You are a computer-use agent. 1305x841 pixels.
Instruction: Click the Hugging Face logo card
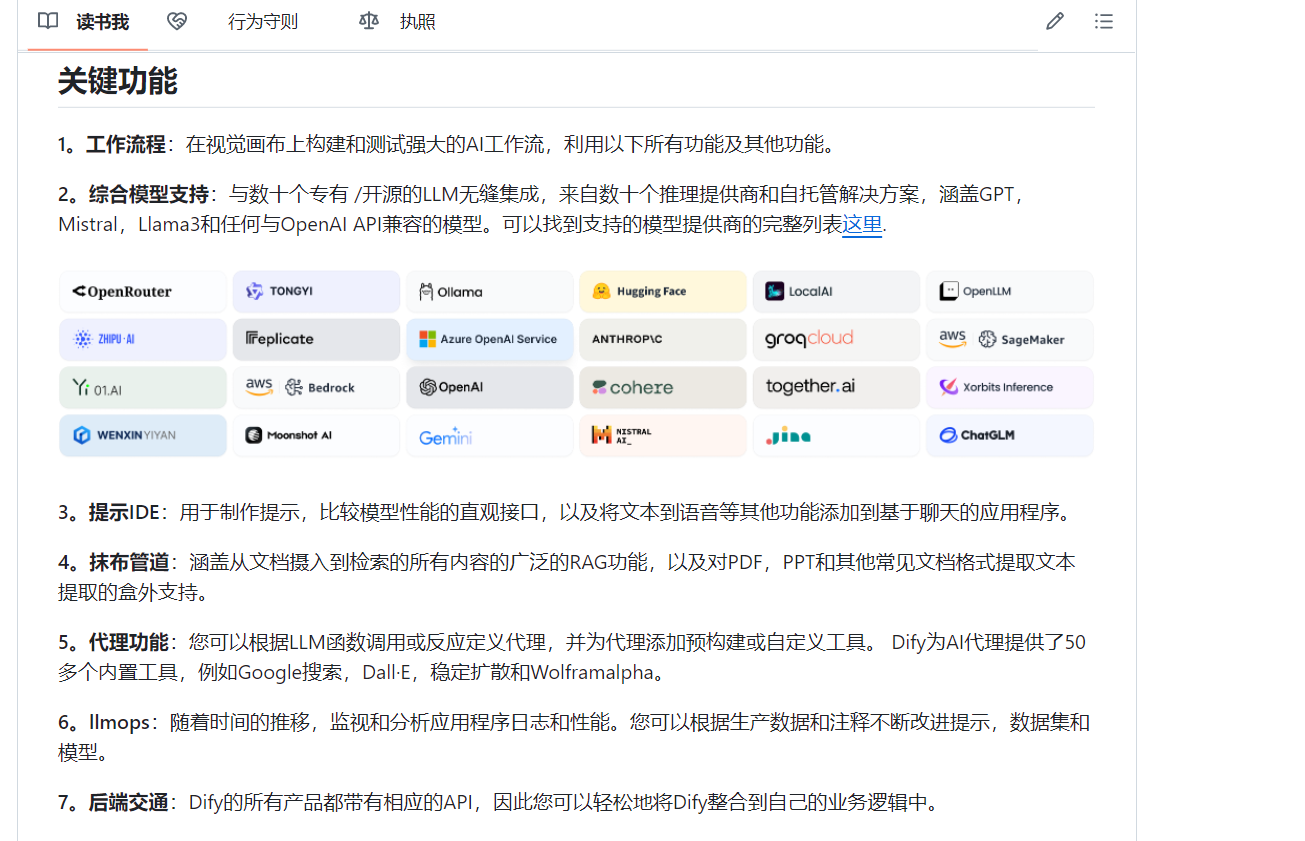click(x=663, y=291)
